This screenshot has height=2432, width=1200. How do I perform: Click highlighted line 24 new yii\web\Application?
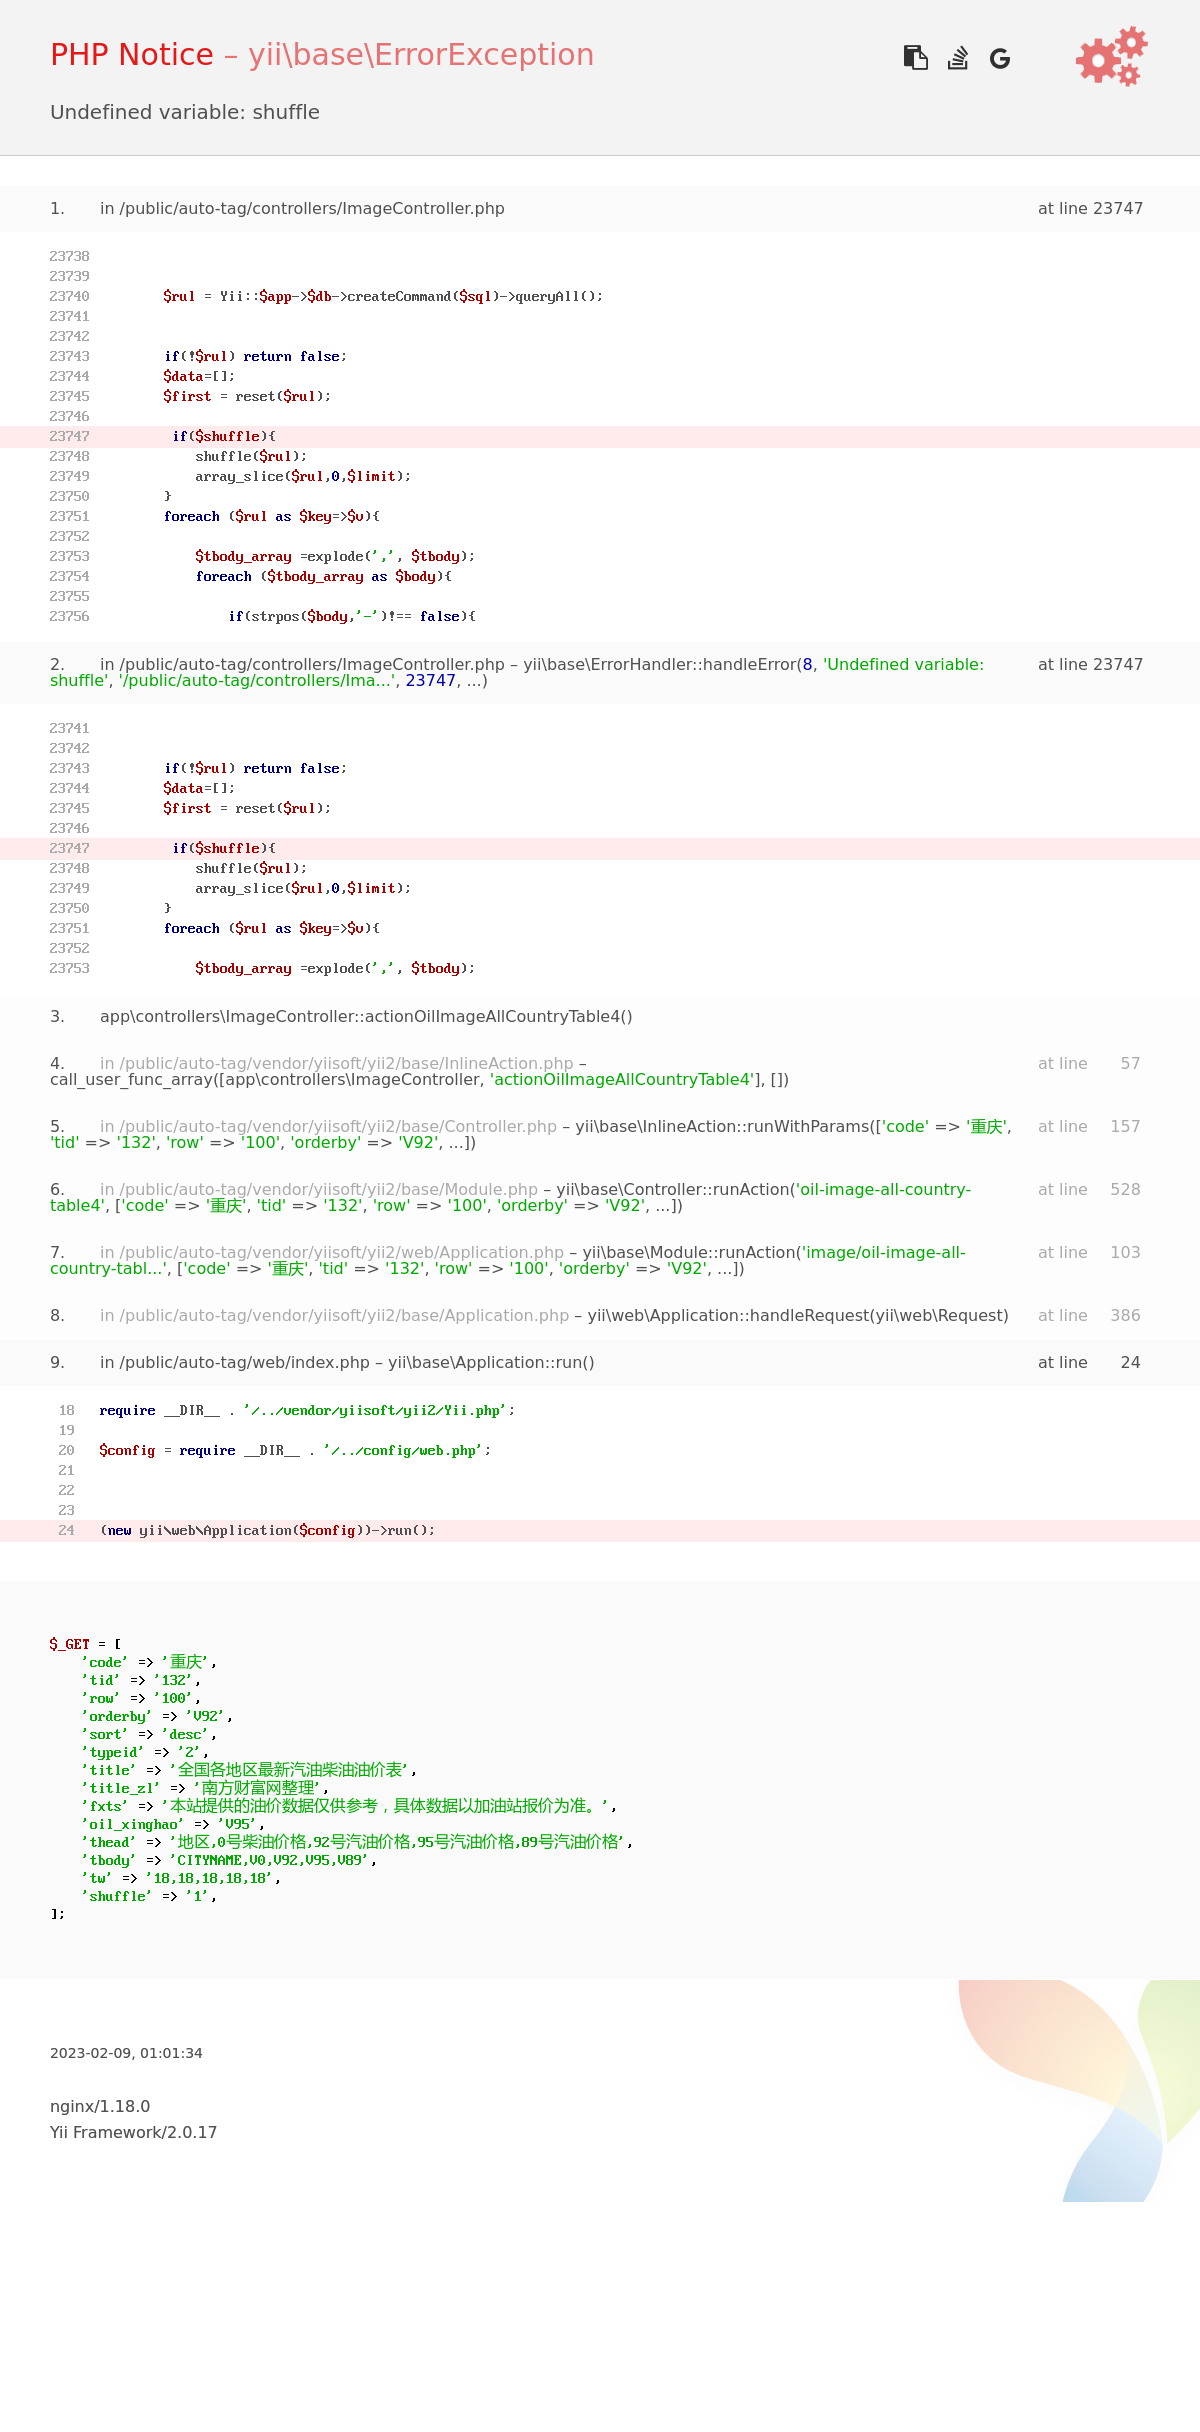600,1531
